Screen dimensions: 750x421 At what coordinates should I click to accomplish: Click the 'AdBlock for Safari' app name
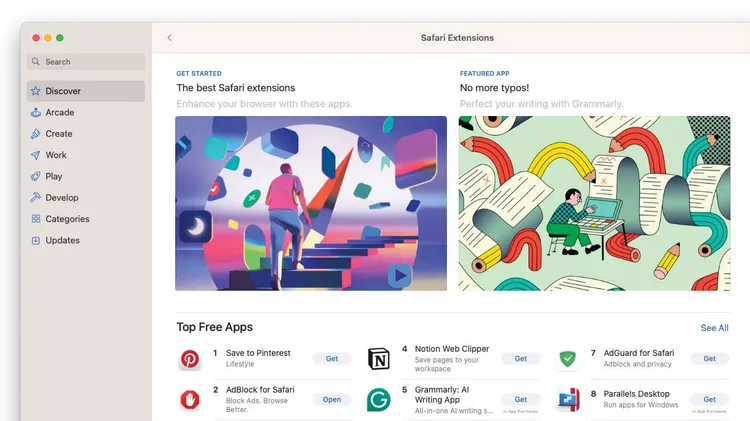(x=260, y=390)
